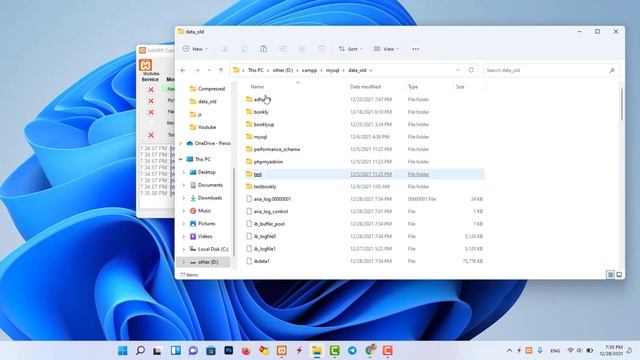Sort by the Type column header

[x=413, y=87]
